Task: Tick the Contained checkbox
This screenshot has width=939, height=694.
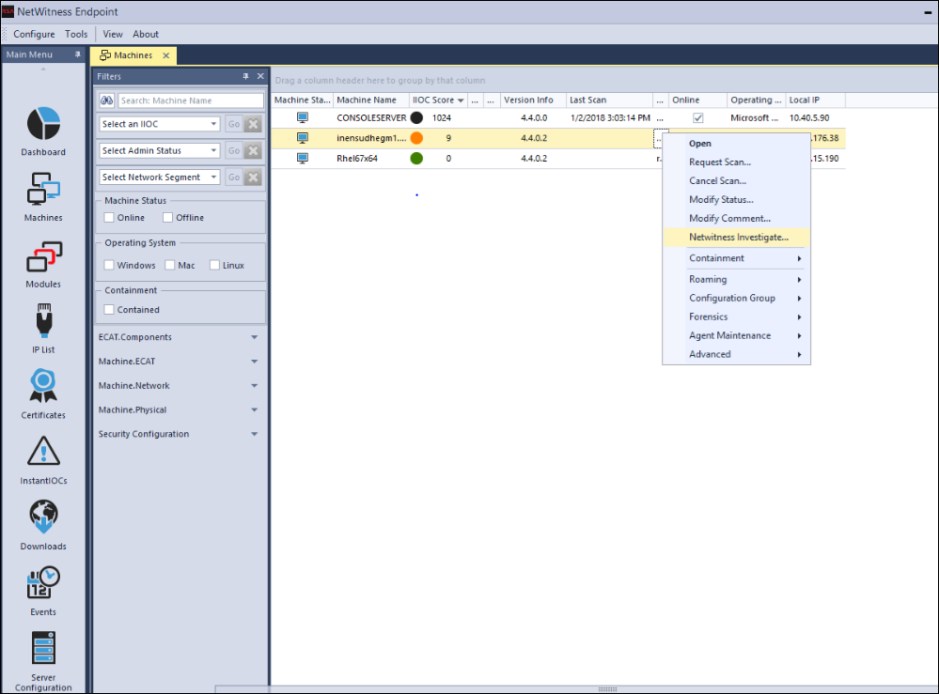Action: click(110, 309)
